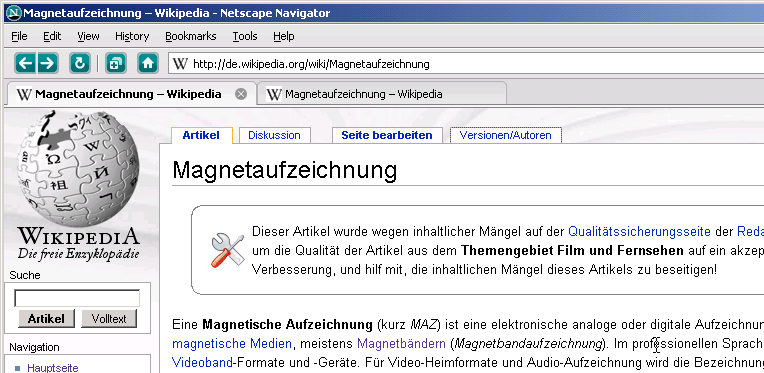Click the Wikipedia globe logo
Image resolution: width=764 pixels, height=373 pixels.
78,168
